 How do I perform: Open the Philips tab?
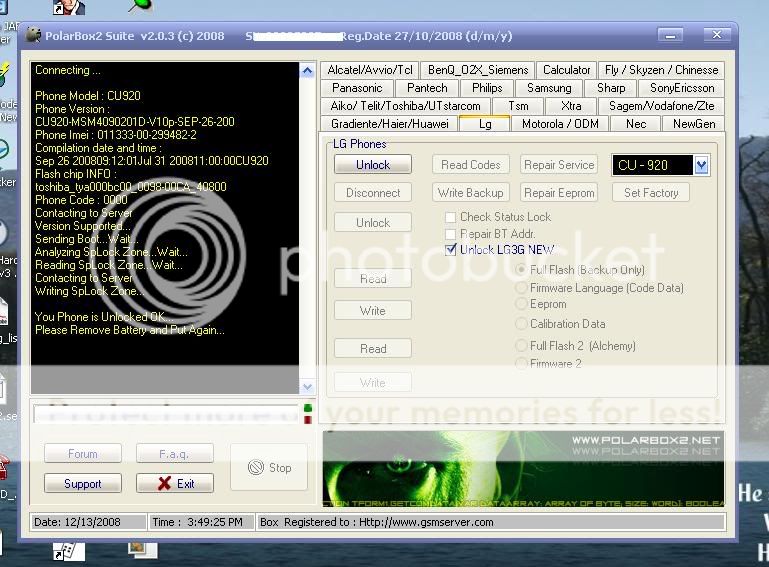[x=487, y=88]
